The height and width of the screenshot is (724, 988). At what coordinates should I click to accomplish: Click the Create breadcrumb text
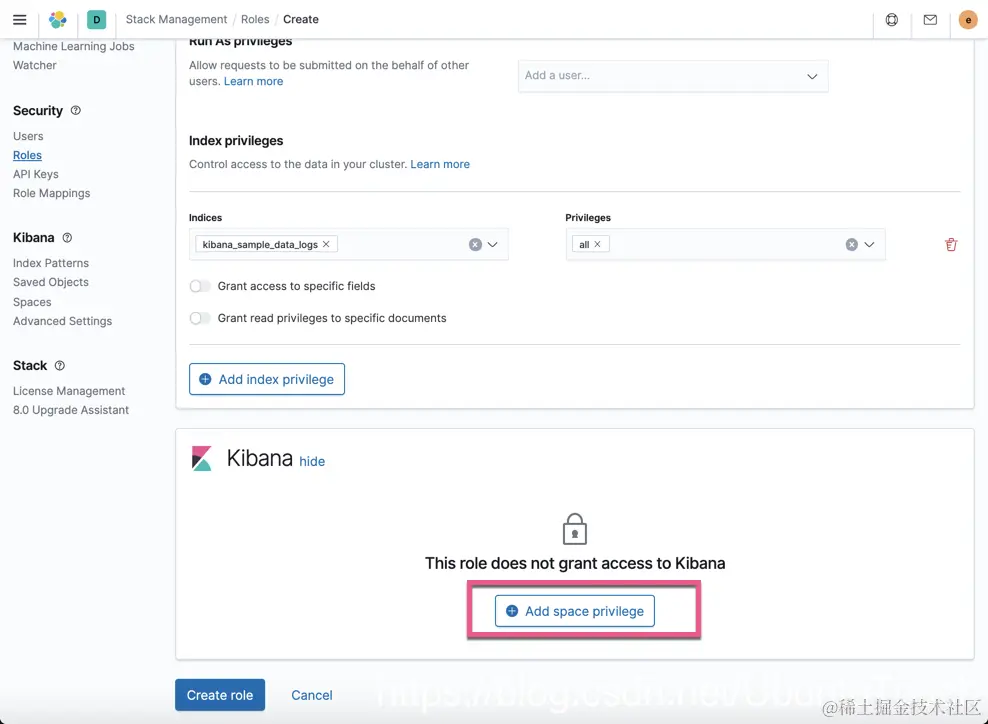(x=301, y=20)
